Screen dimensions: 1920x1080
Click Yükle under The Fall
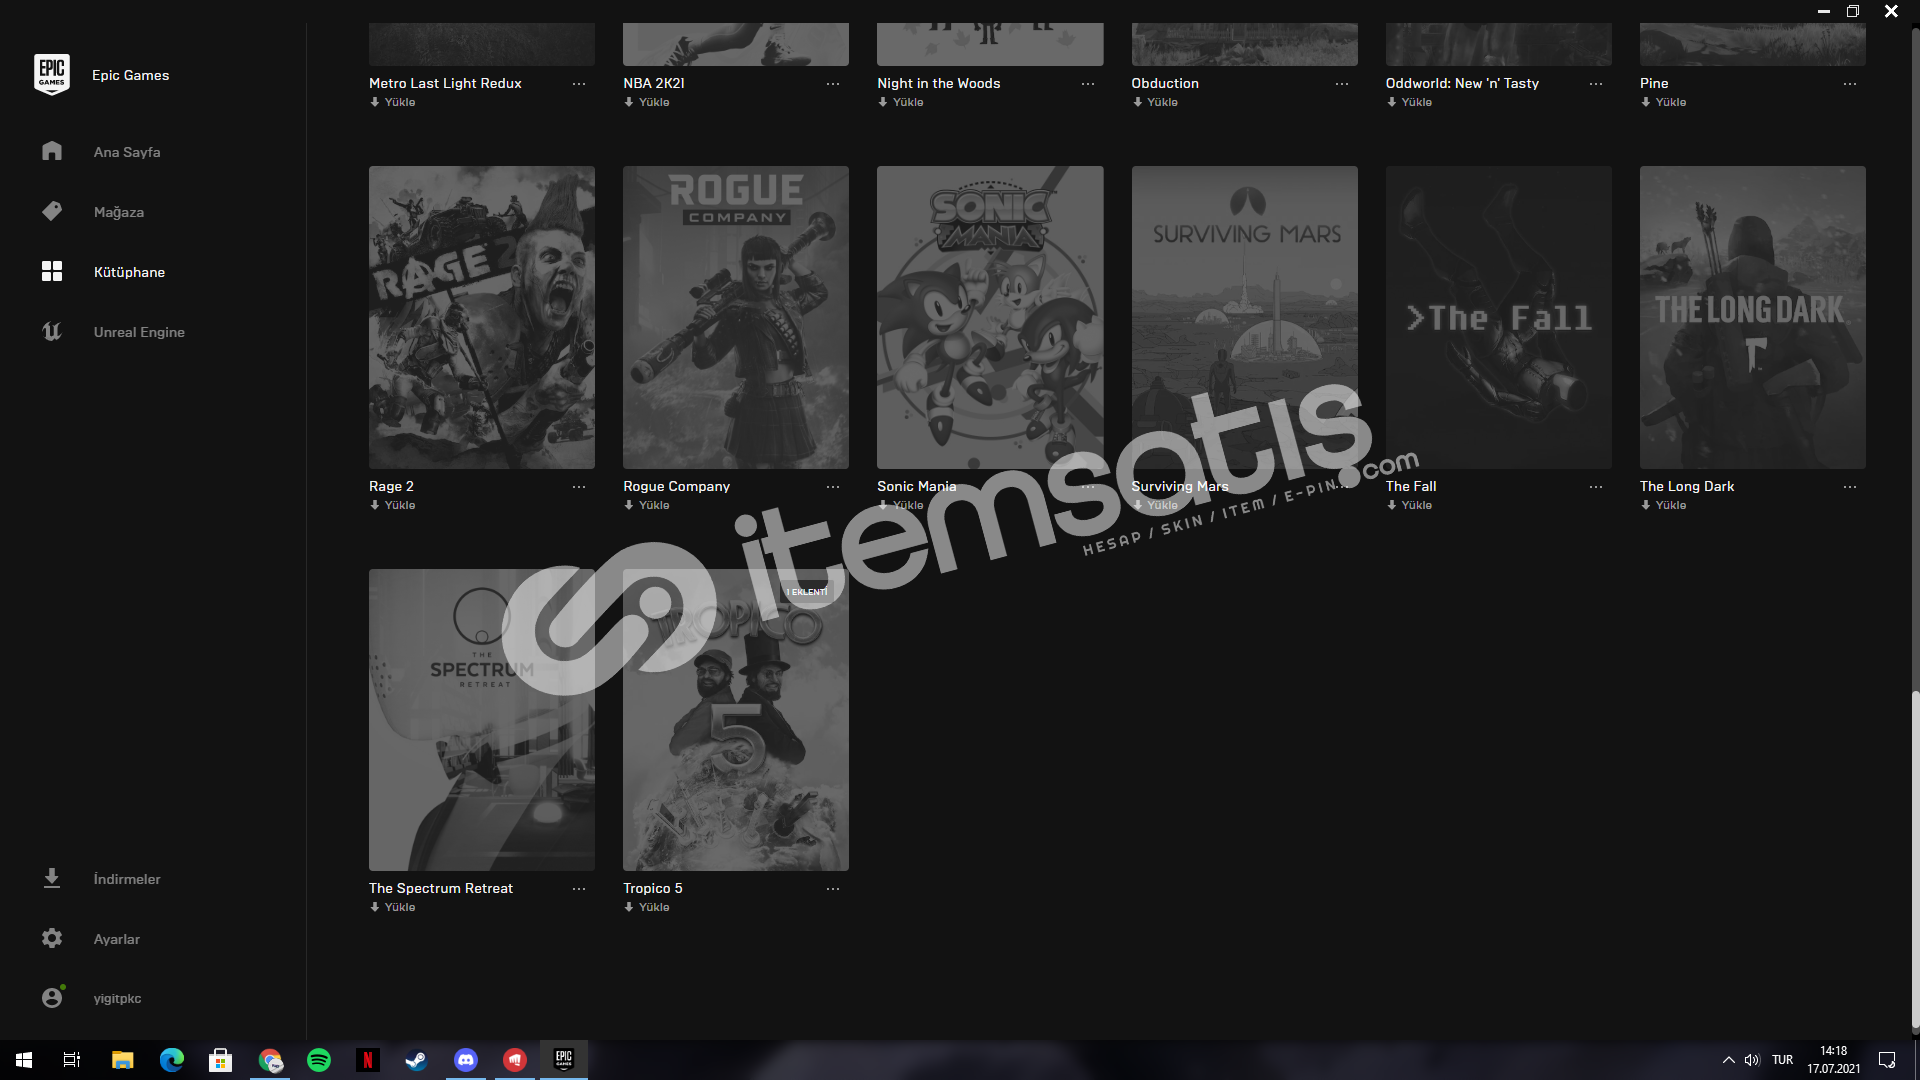pyautogui.click(x=1410, y=505)
